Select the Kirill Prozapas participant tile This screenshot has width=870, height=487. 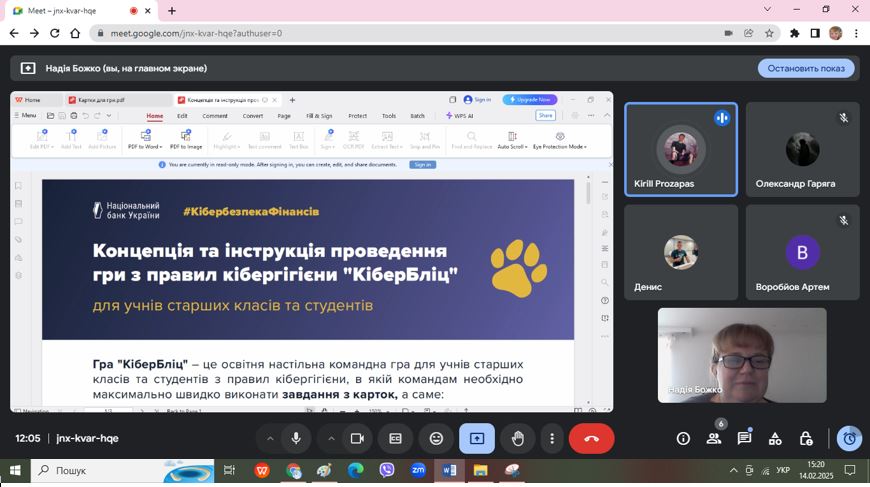tap(681, 149)
